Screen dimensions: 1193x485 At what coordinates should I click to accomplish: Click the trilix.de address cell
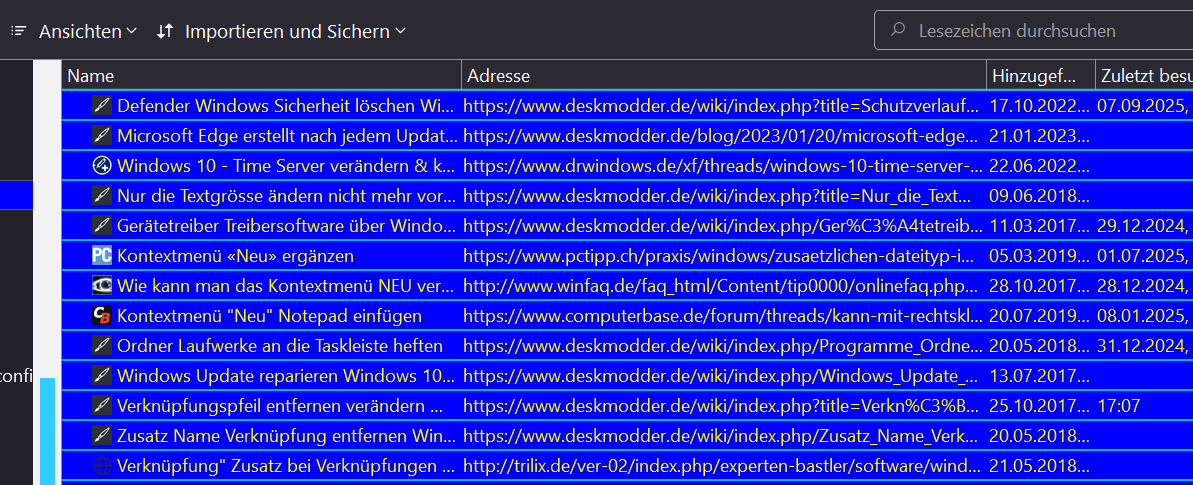pos(722,465)
